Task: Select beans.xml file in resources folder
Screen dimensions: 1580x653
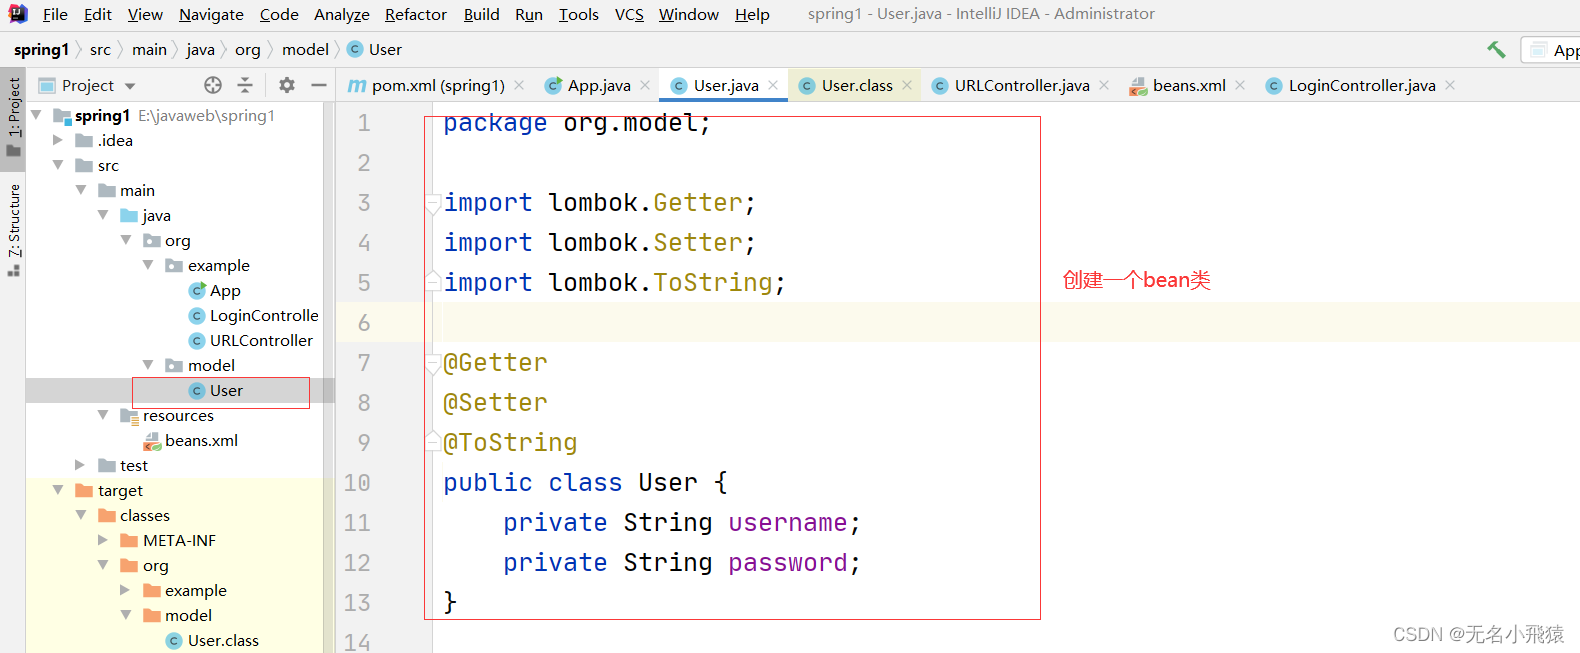Action: (x=190, y=440)
